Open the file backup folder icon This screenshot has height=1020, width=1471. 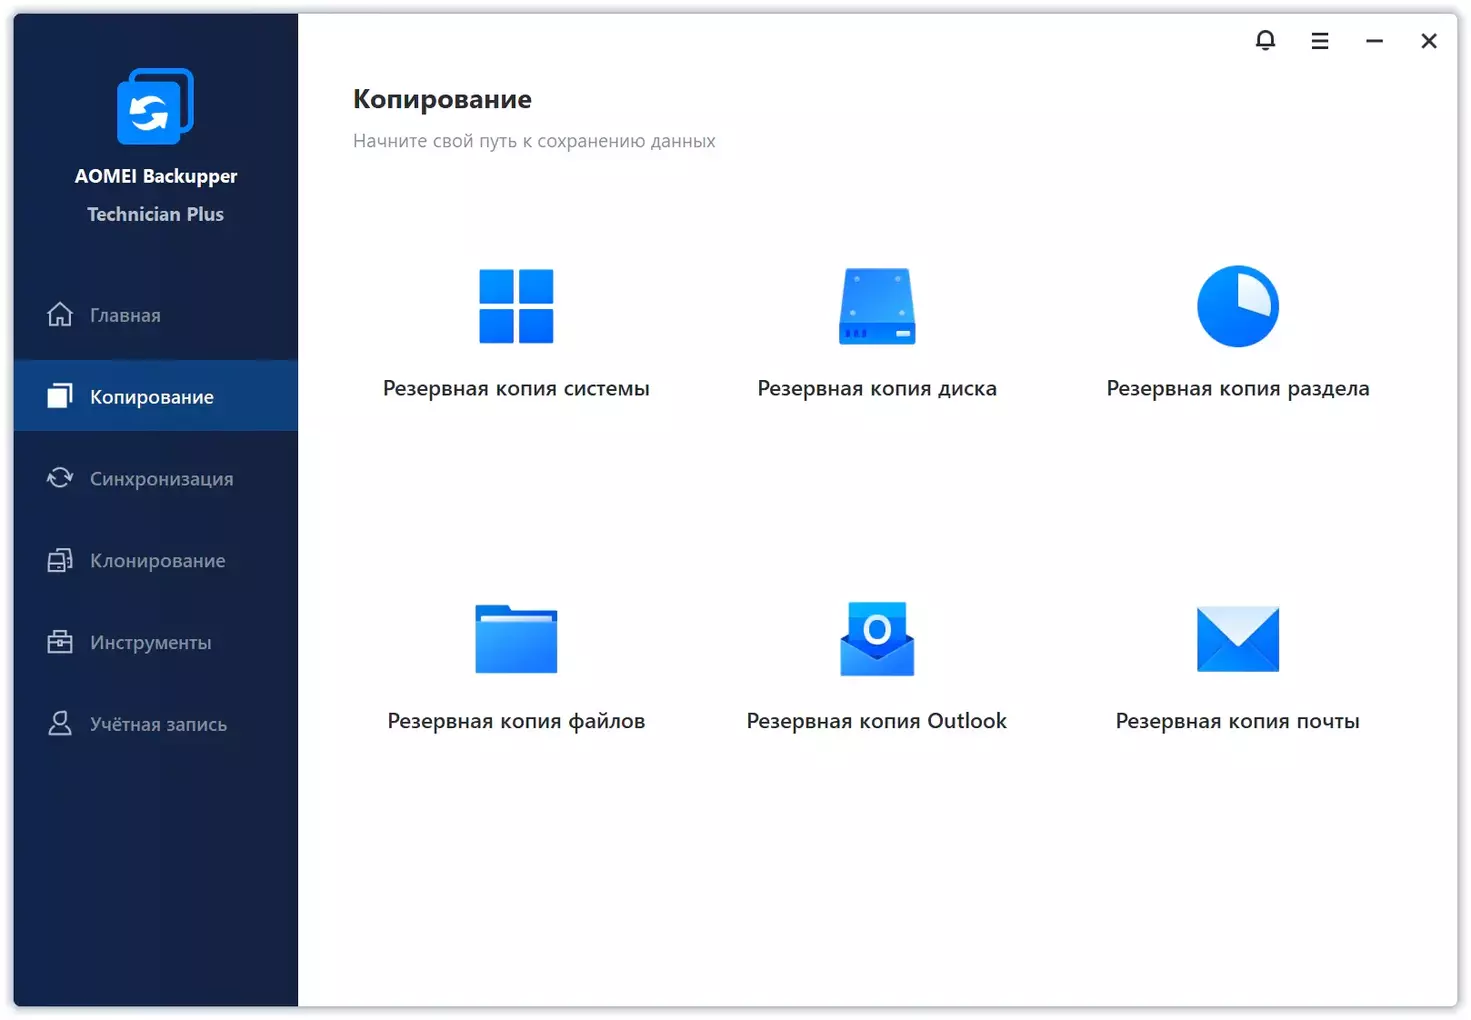(x=516, y=639)
